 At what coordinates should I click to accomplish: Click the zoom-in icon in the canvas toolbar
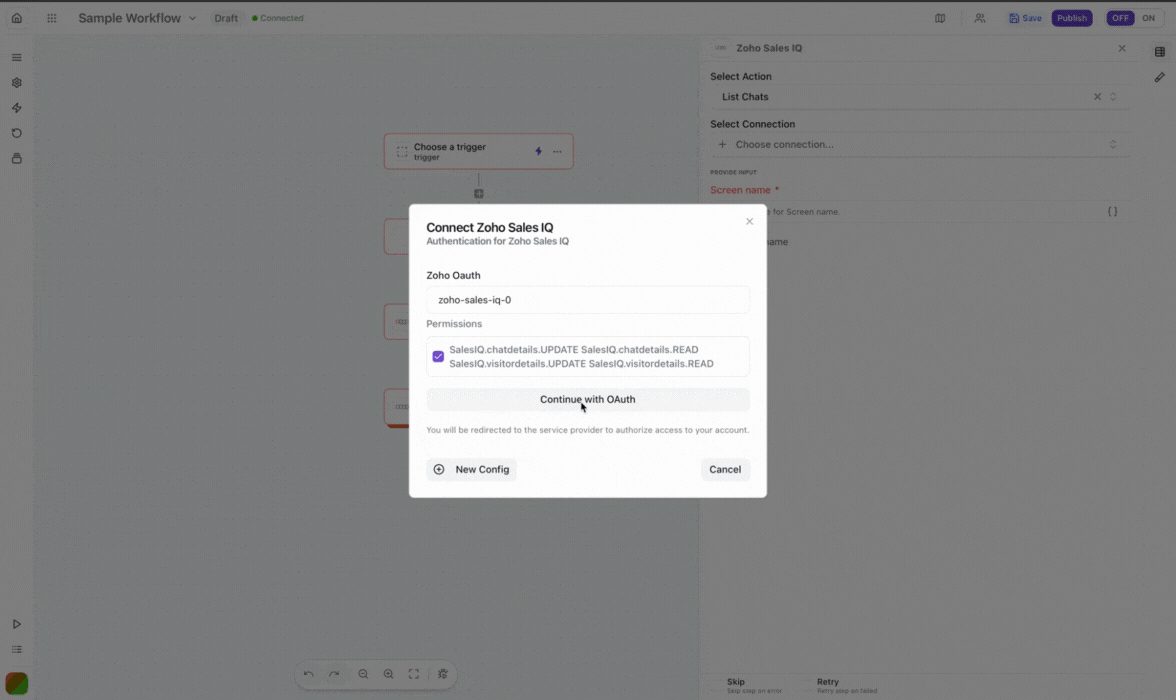tap(389, 674)
